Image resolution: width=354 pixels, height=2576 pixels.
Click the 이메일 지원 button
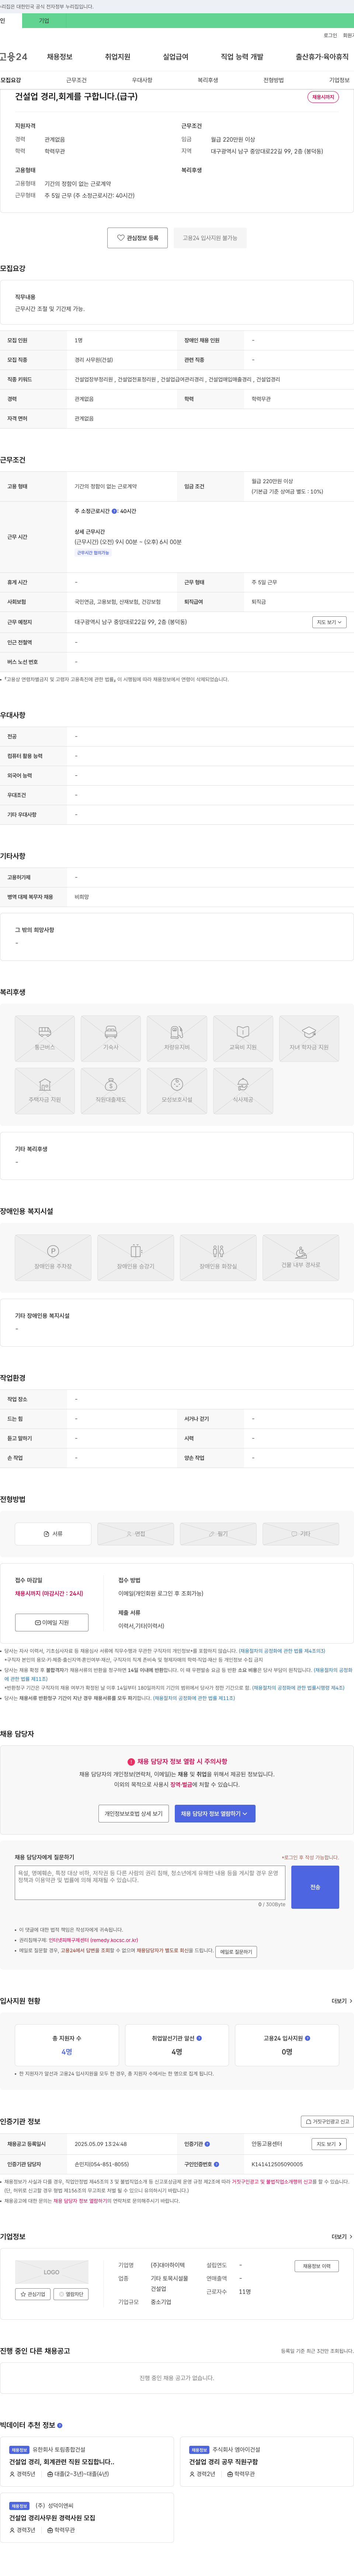[52, 1622]
